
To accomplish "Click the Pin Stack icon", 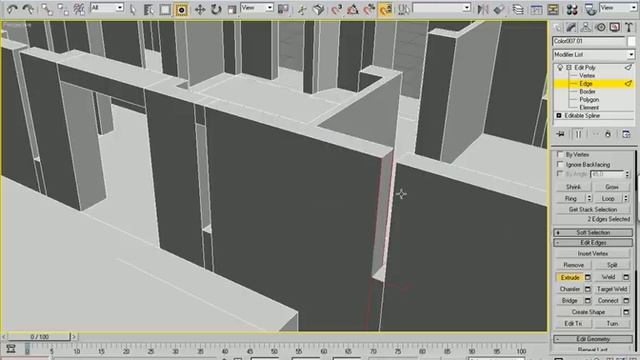I will click(560, 134).
